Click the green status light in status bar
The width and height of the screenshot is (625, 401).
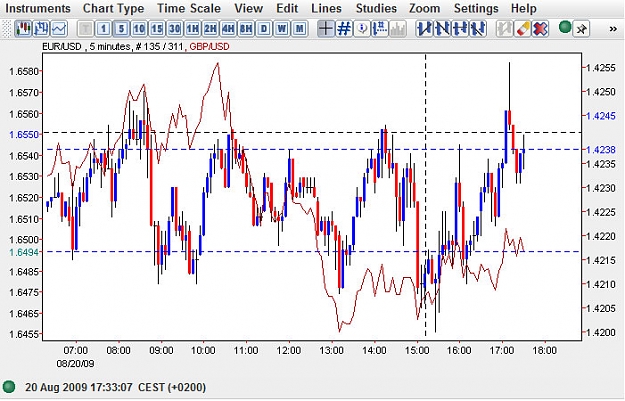[x=9, y=387]
